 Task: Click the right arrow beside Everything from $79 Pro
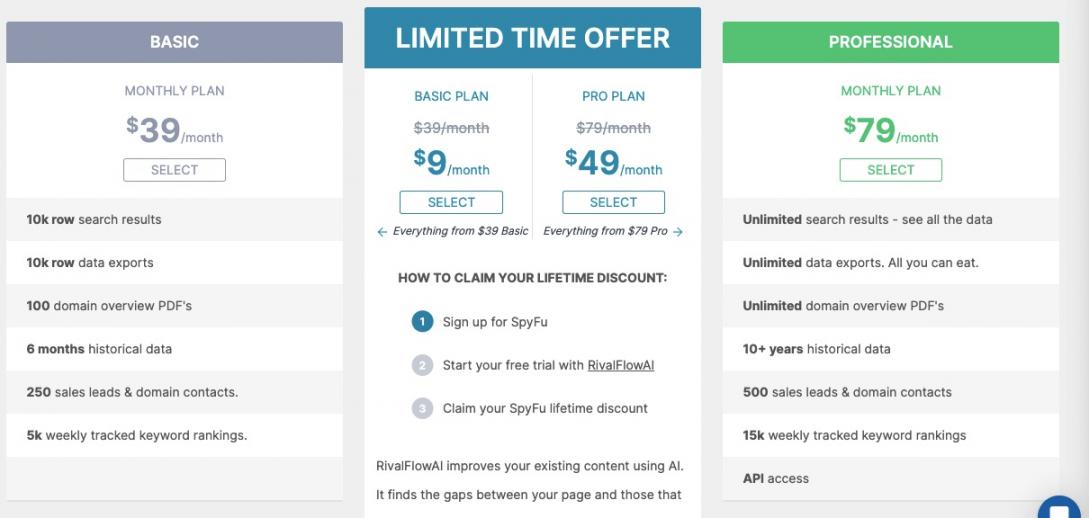678,232
